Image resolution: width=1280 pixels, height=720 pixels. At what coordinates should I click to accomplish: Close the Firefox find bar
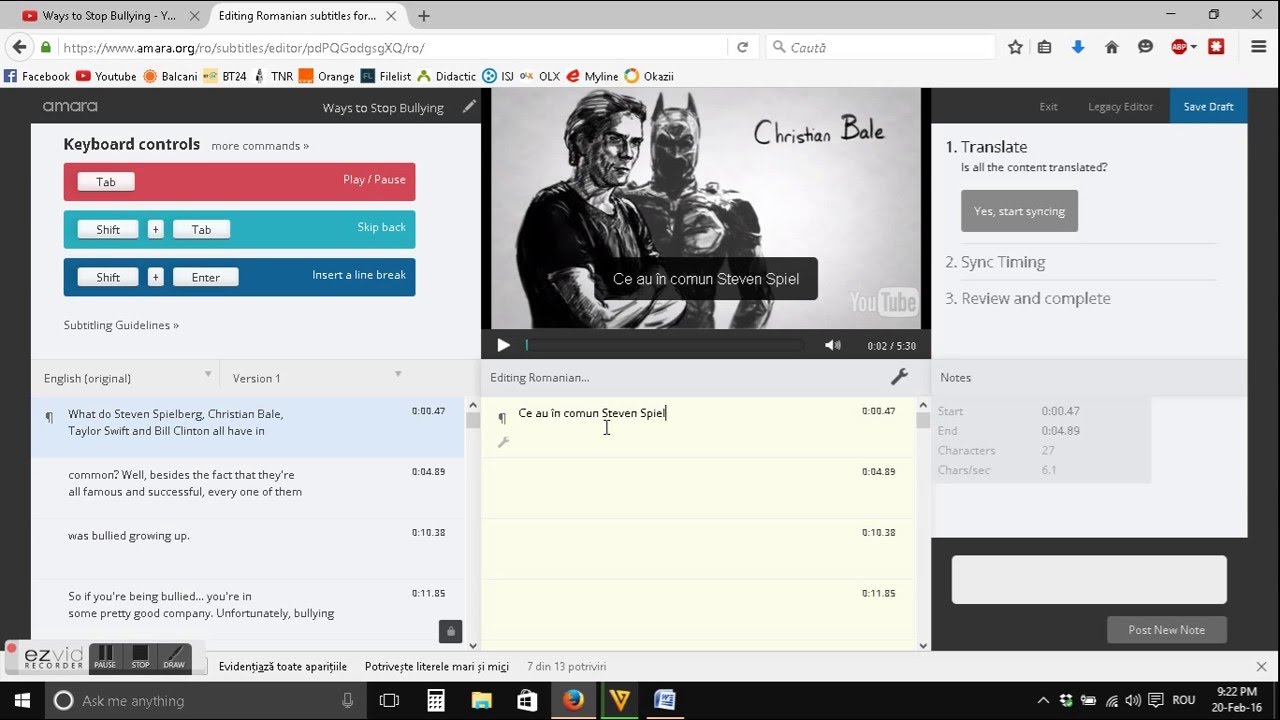[x=1261, y=666]
